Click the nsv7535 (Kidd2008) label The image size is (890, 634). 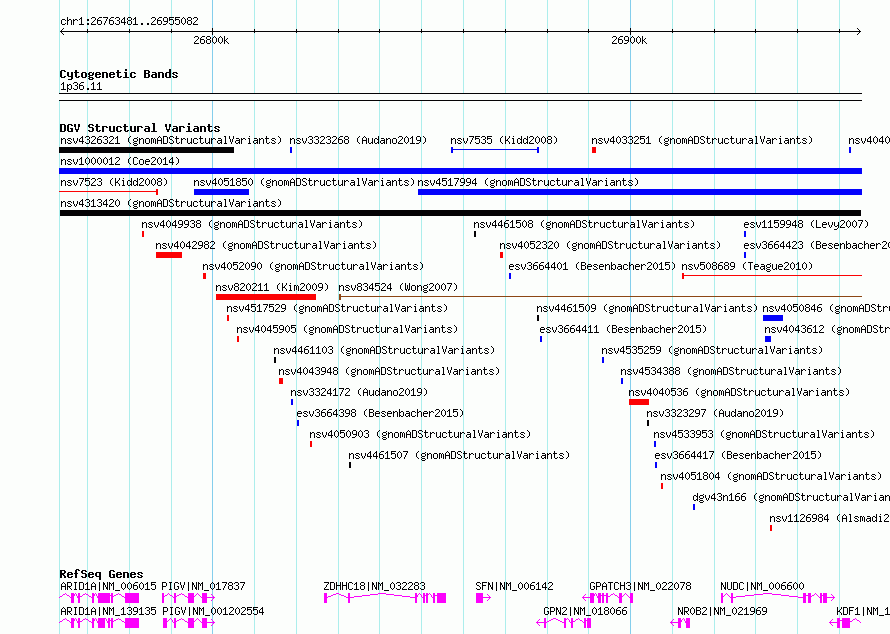pyautogui.click(x=504, y=140)
